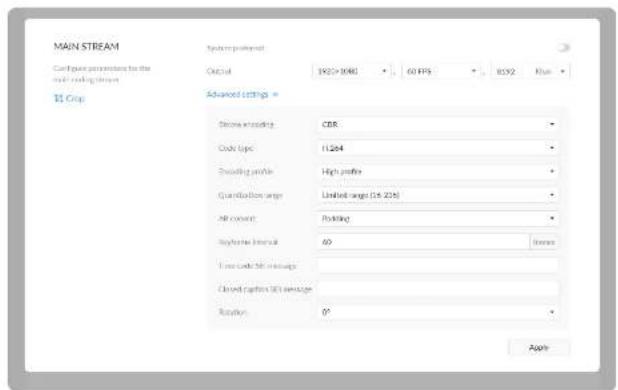
Task: Open the Stream encoding CBR dropdown
Action: [438, 124]
